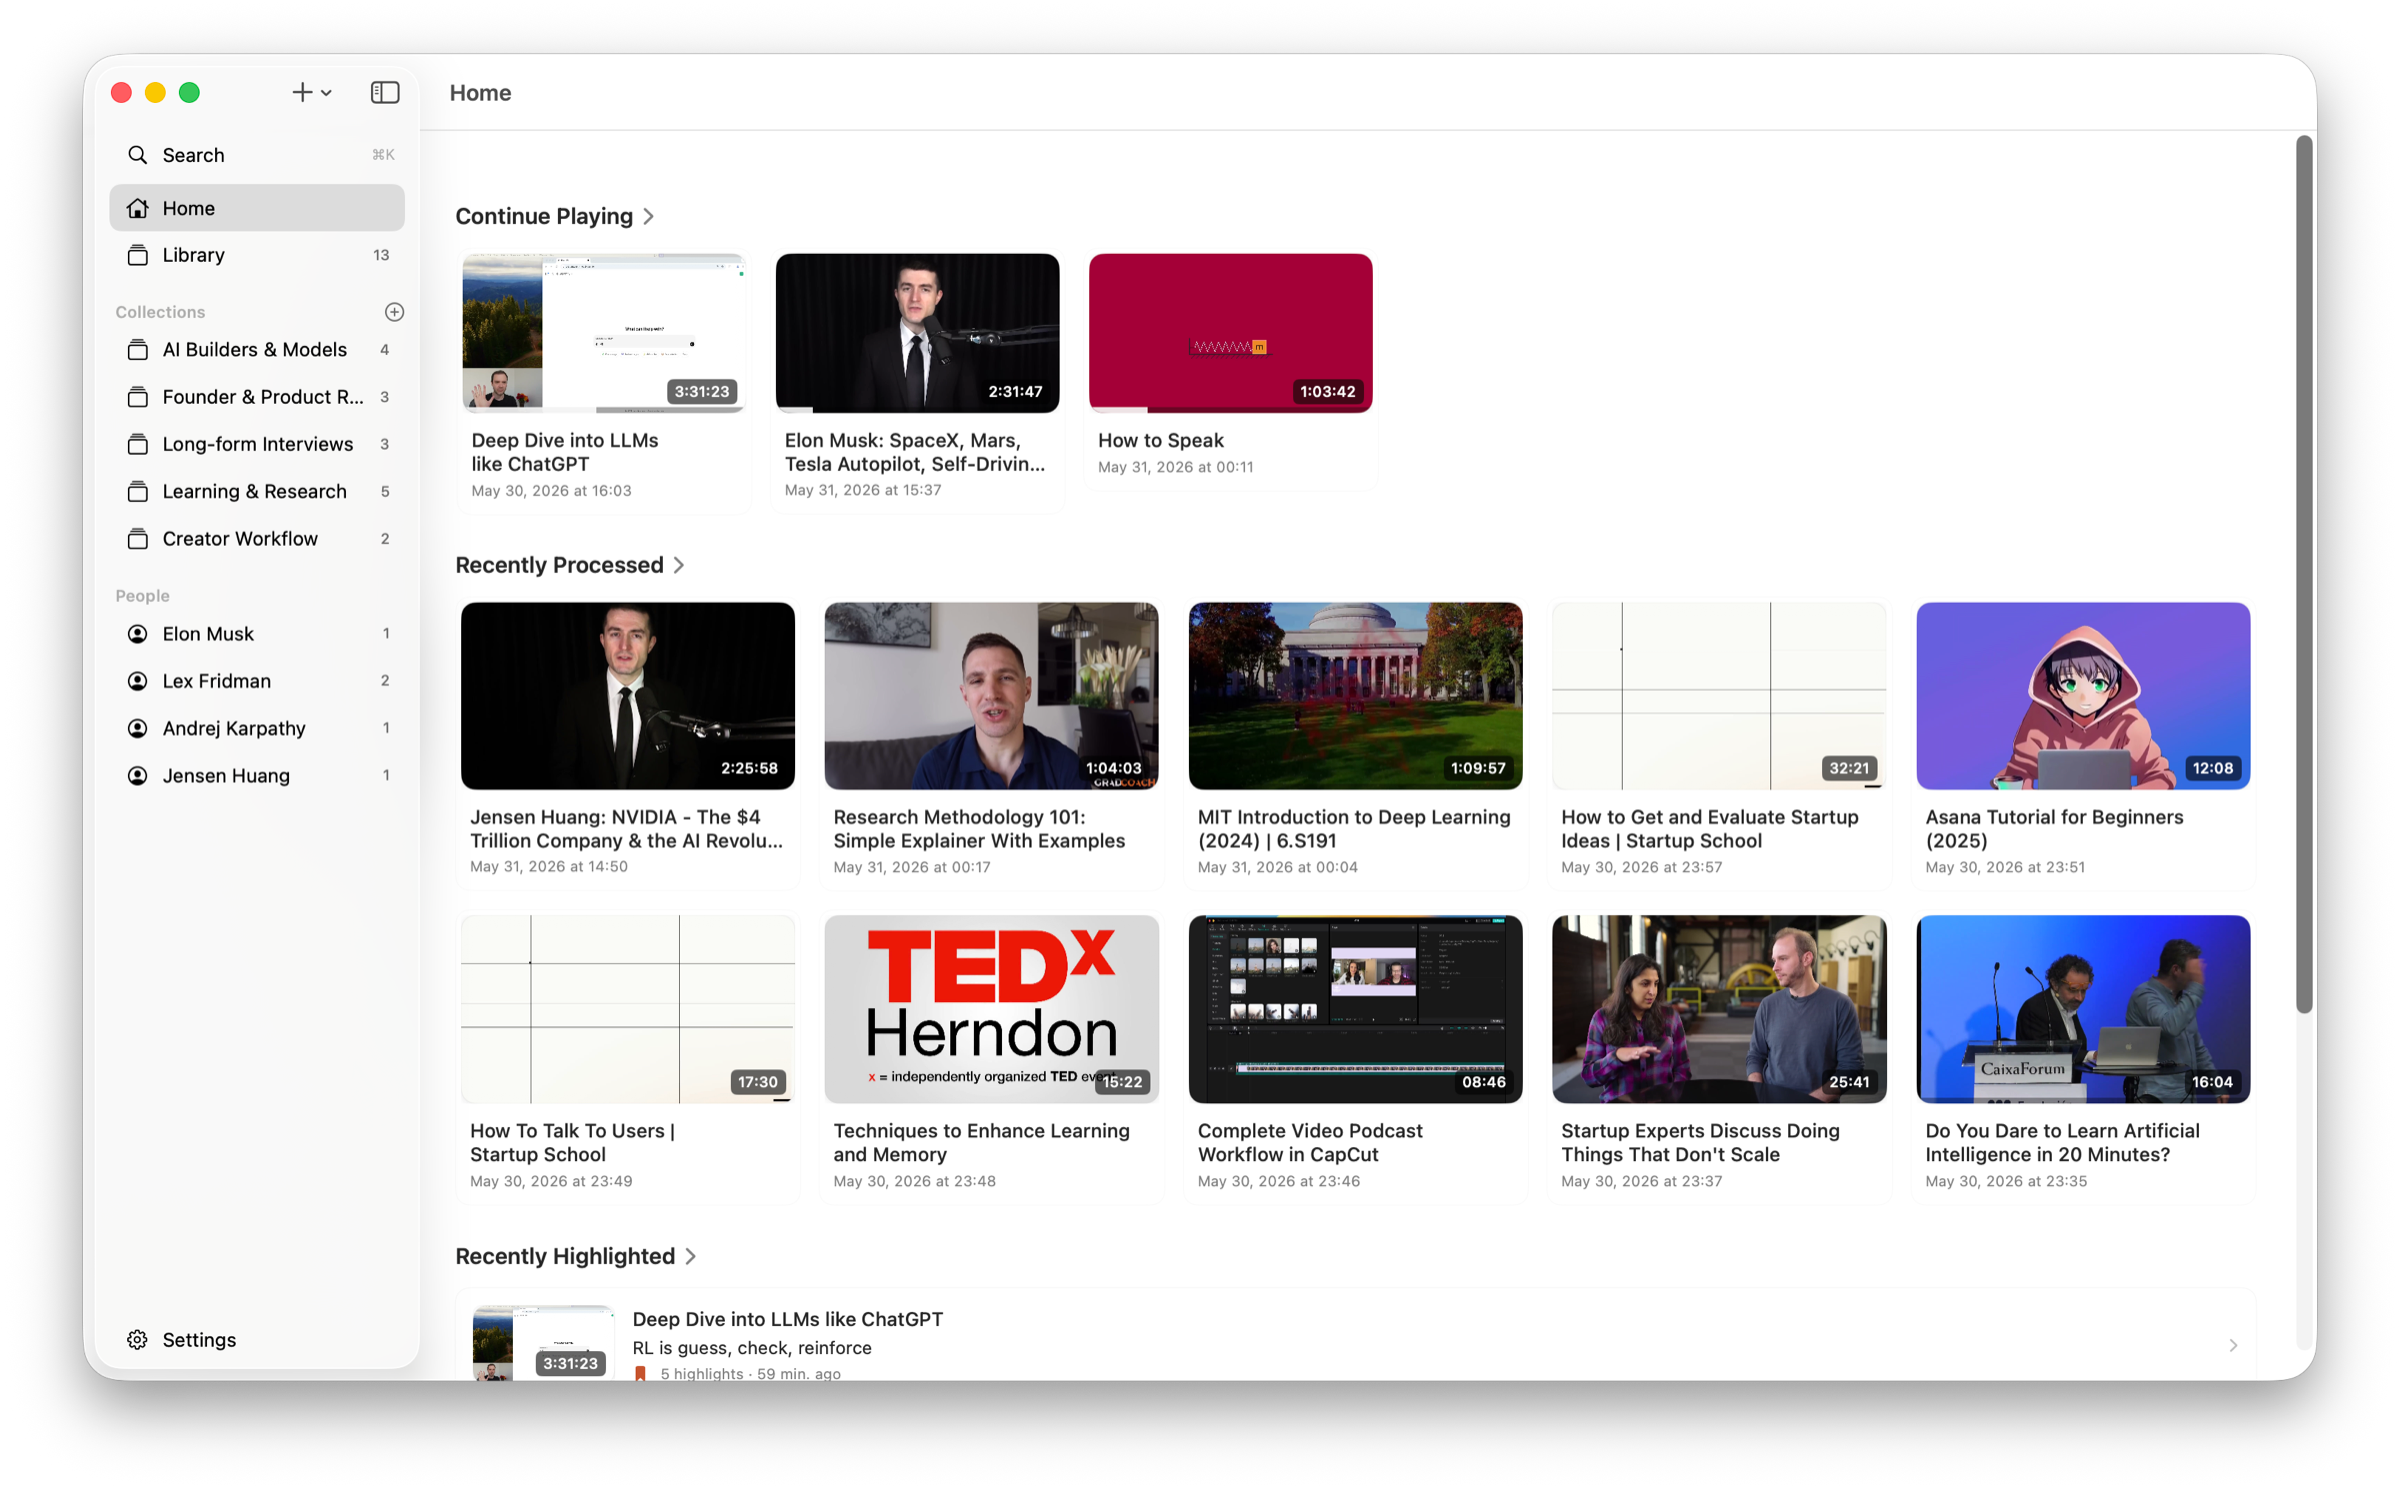Viewport: 2400px width, 1488px height.
Task: Open Recently Processed section heading
Action: (559, 566)
